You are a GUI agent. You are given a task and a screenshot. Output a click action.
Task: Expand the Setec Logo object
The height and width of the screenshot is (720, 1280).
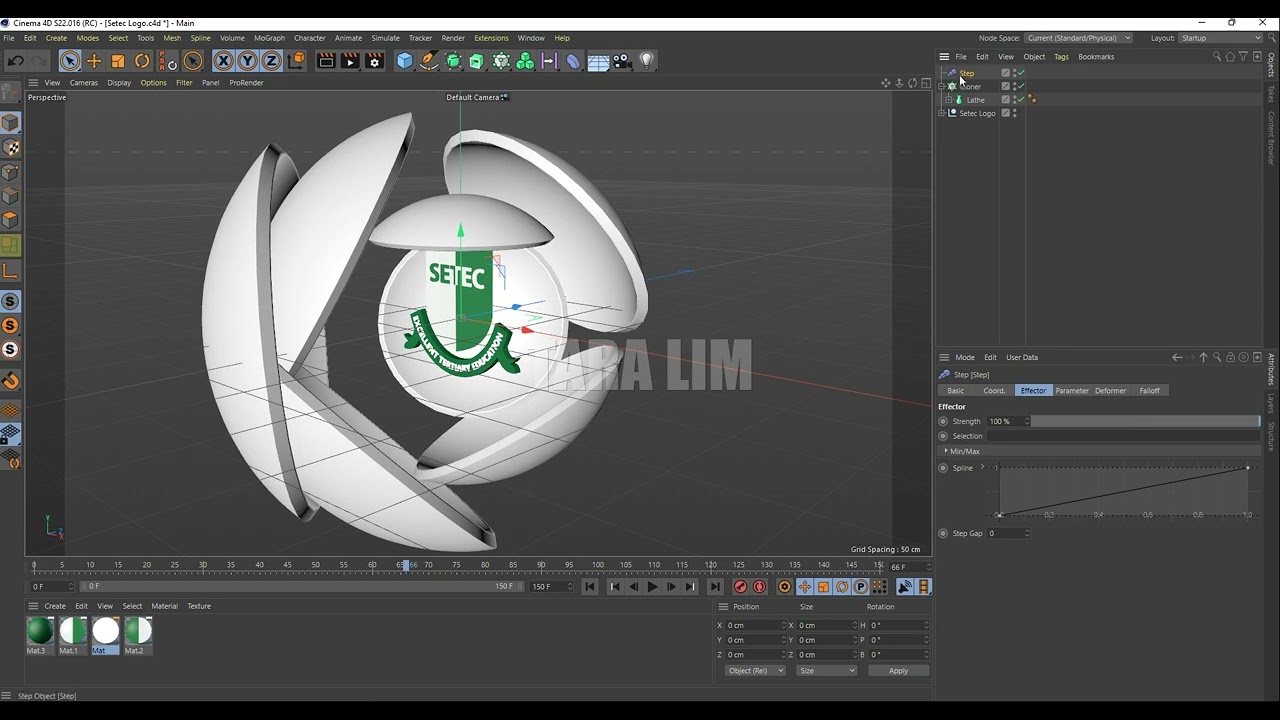pos(942,113)
